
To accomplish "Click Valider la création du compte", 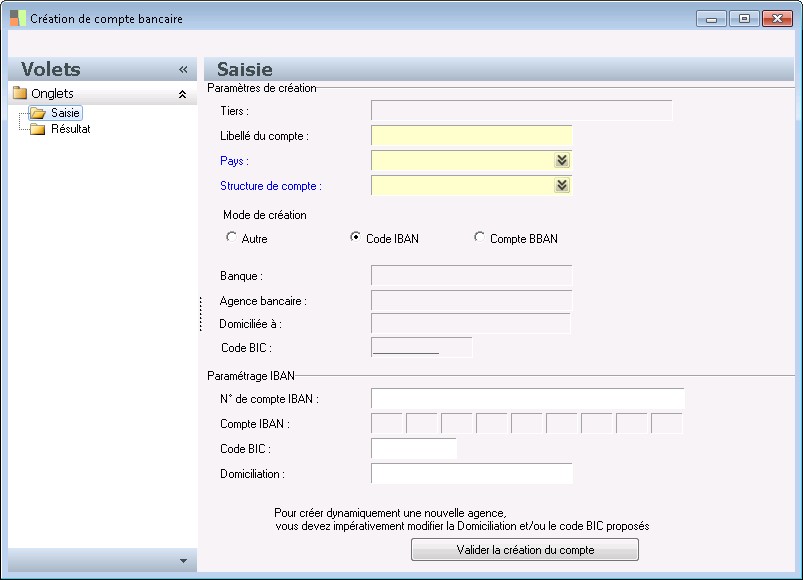I will 525,550.
